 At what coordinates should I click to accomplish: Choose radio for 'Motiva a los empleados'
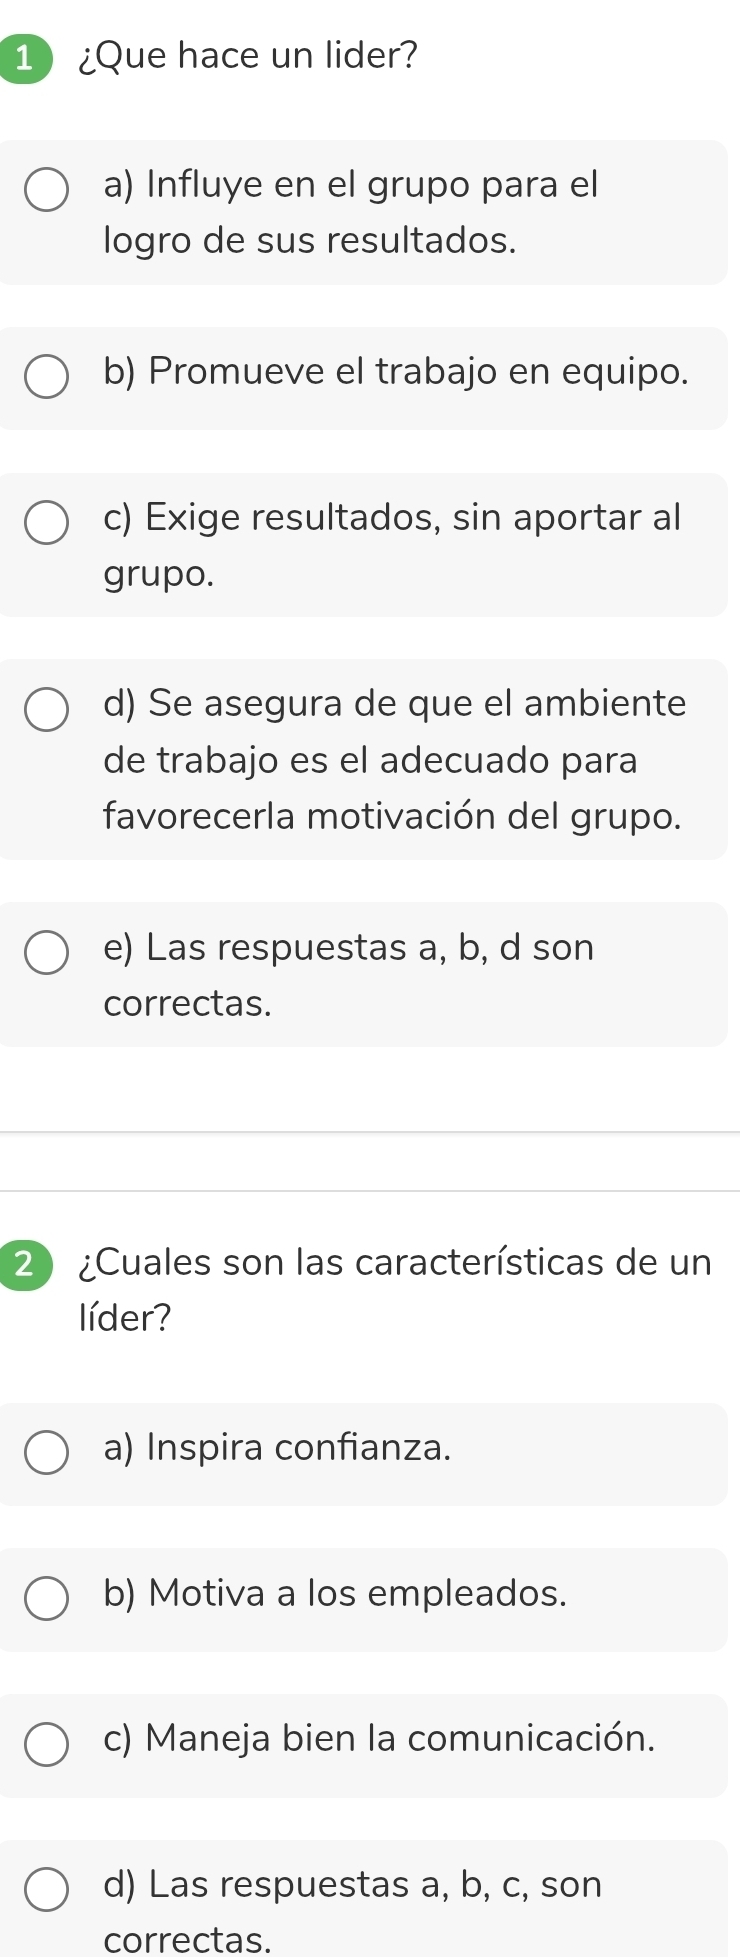click(46, 1598)
